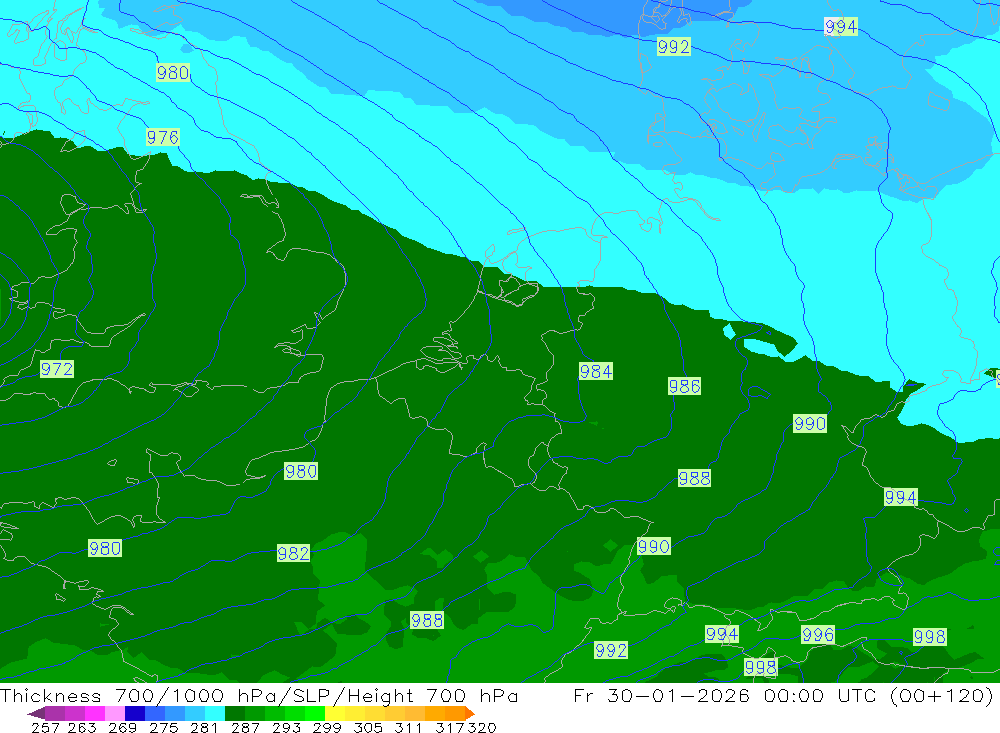Click the 980 label above the 976 label

[x=173, y=72]
